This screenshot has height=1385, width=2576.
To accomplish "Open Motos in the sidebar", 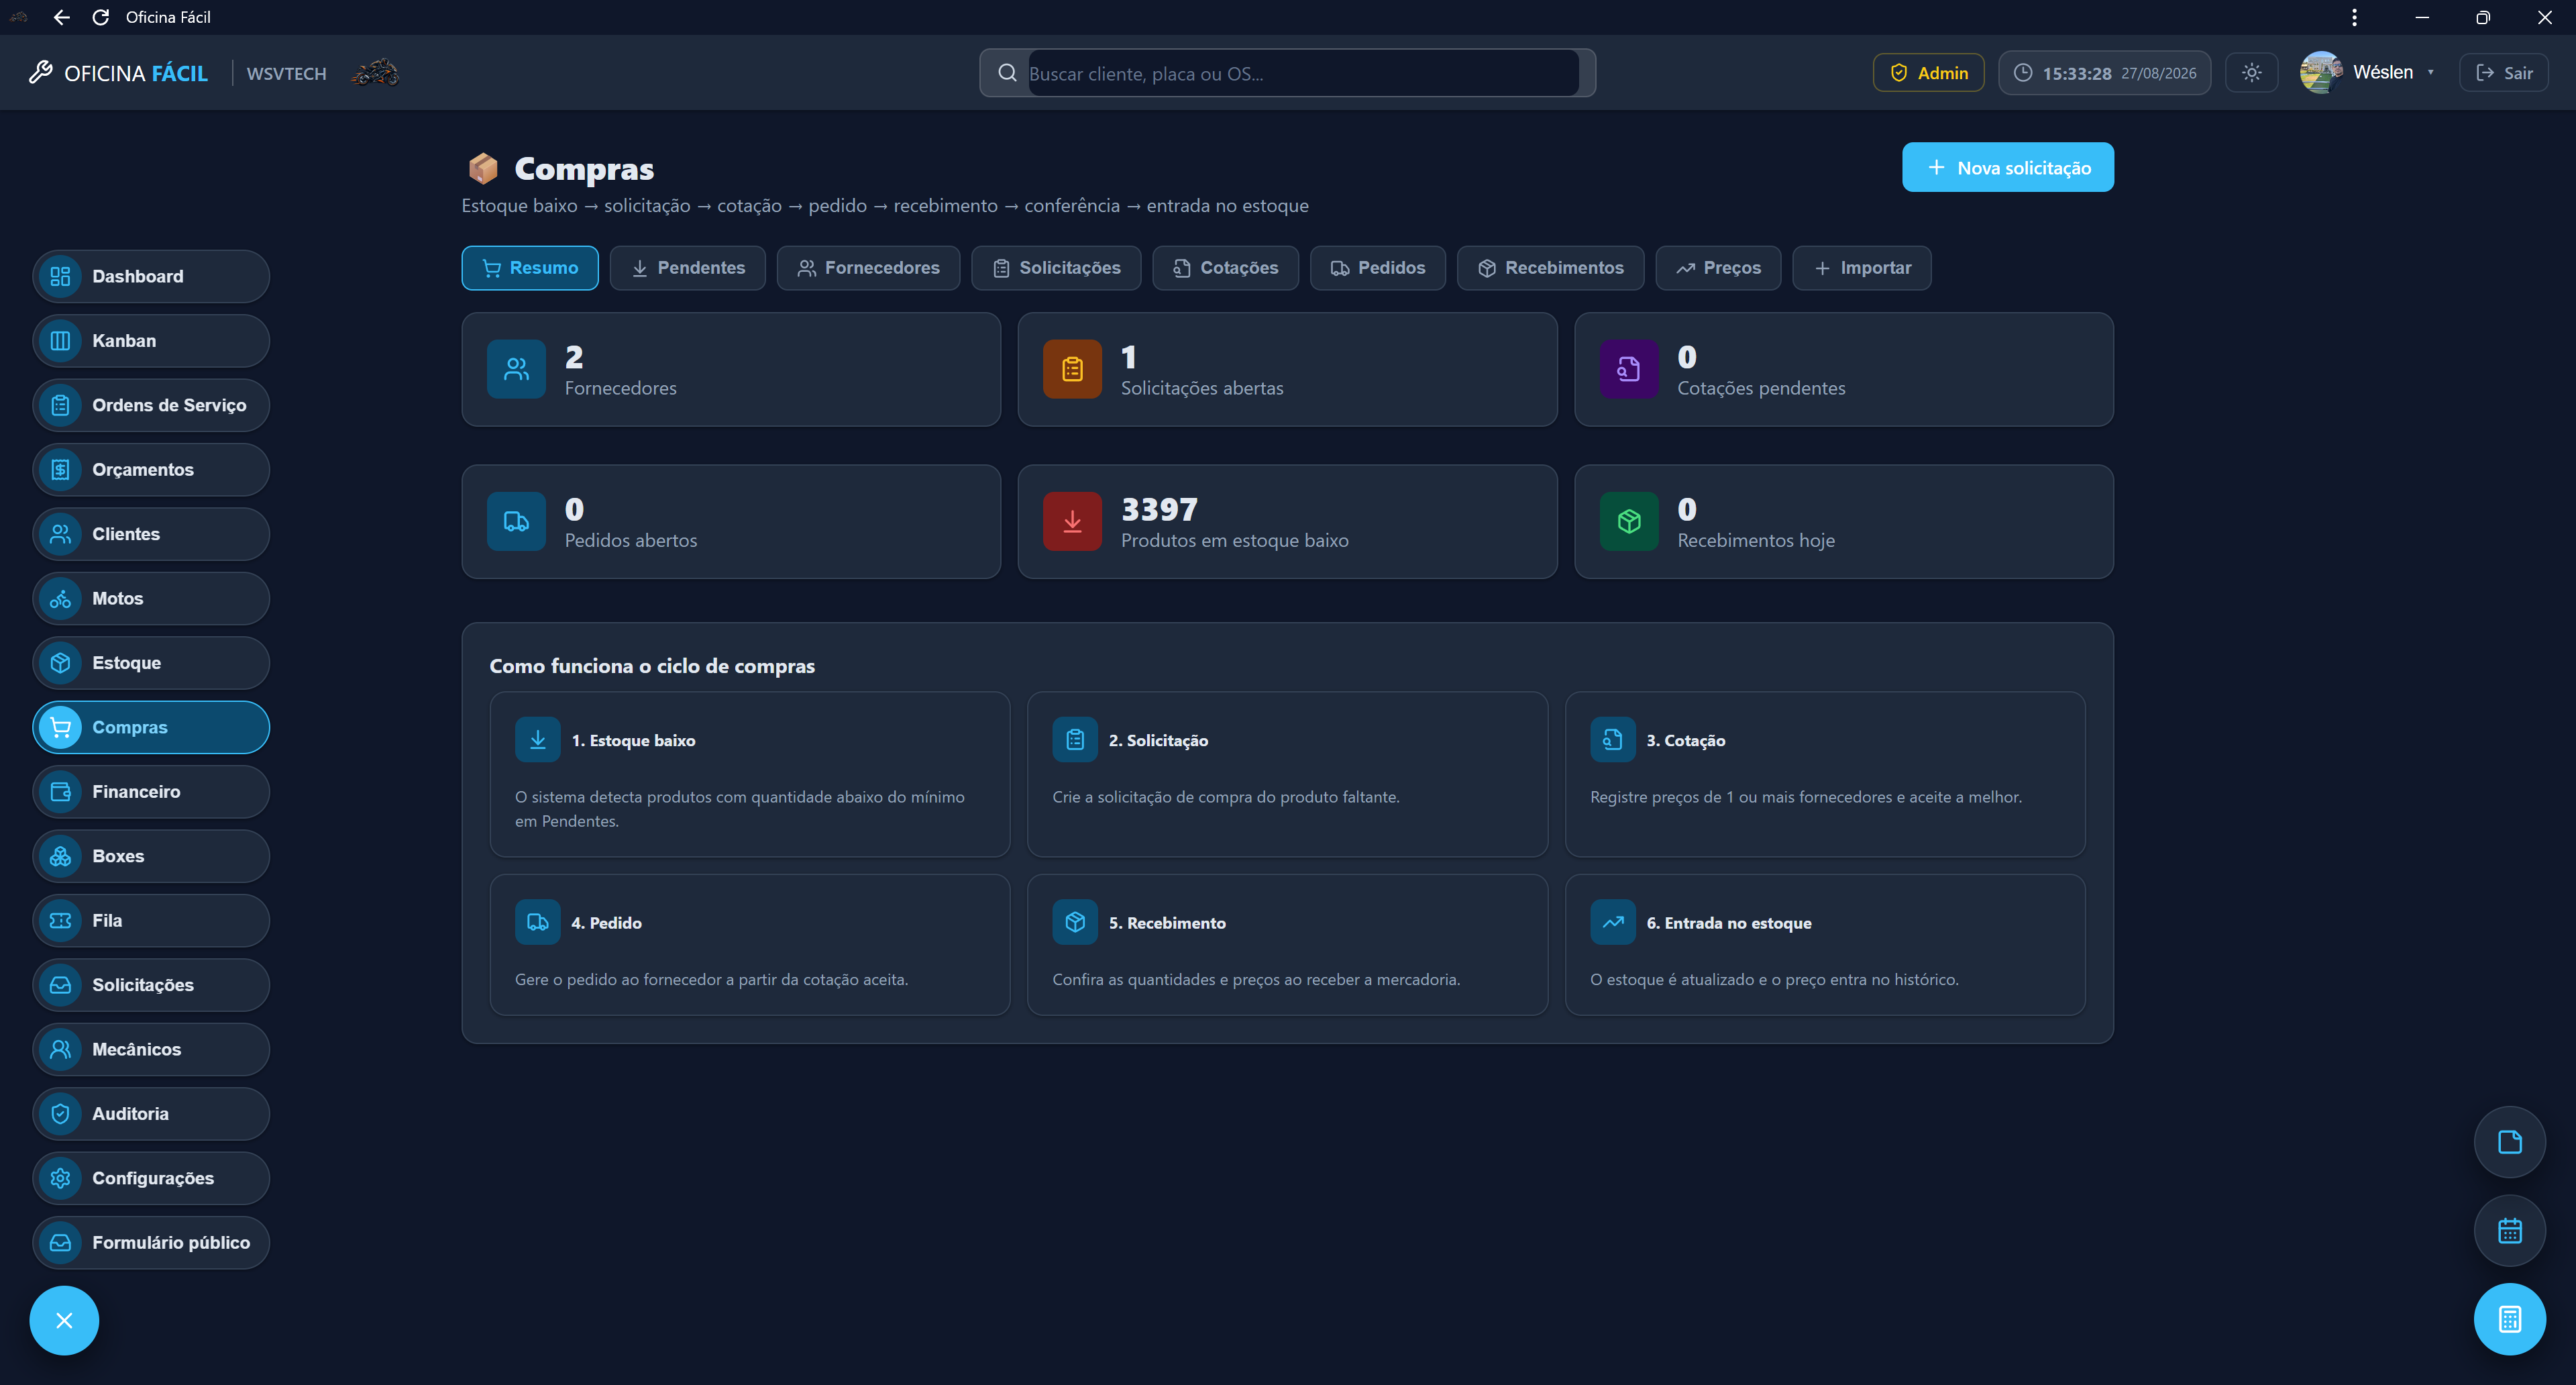I will tap(151, 599).
